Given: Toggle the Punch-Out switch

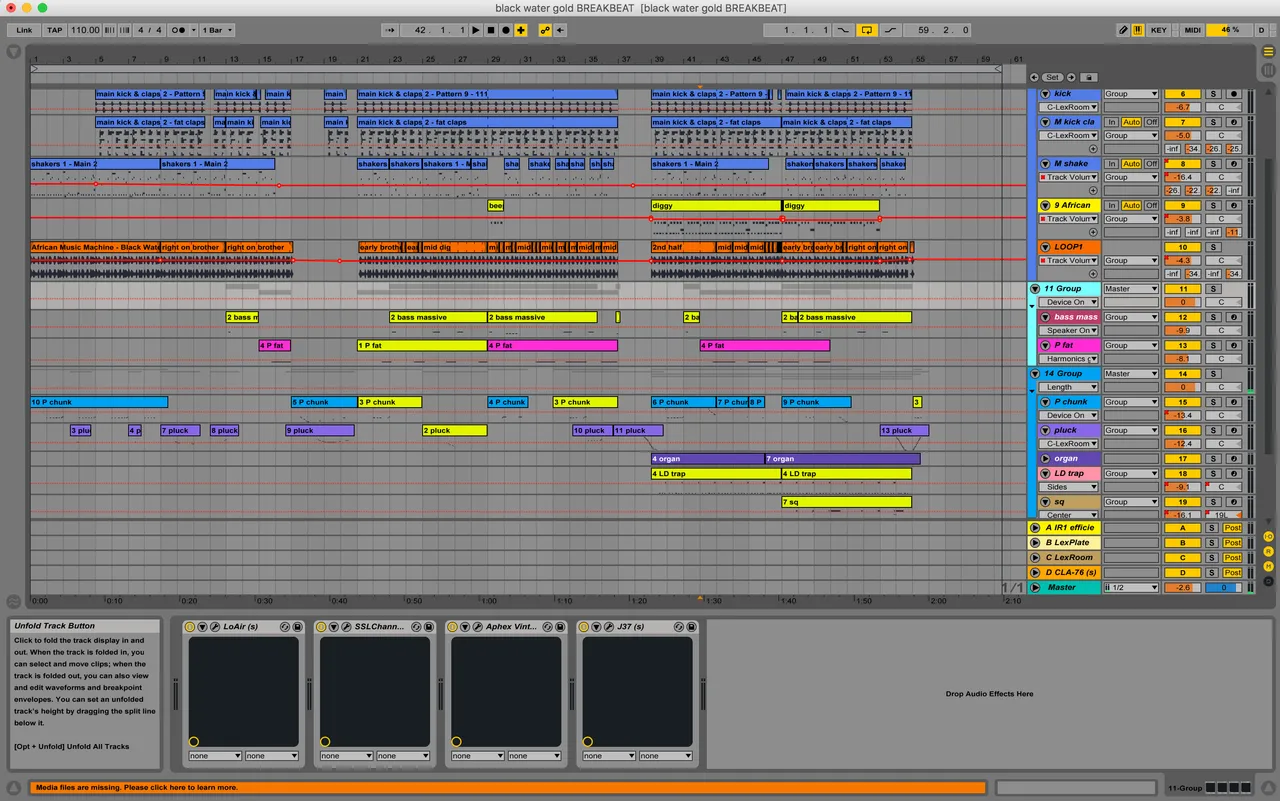Looking at the screenshot, I should pyautogui.click(x=890, y=30).
